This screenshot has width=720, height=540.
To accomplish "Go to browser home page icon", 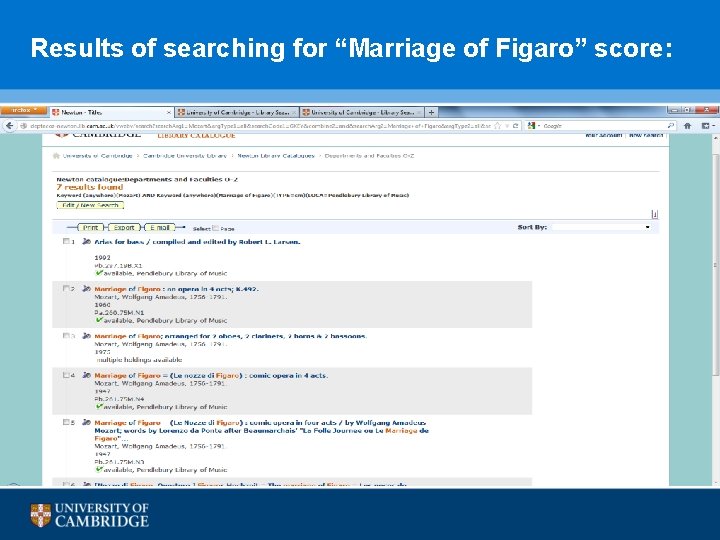I will click(x=687, y=126).
